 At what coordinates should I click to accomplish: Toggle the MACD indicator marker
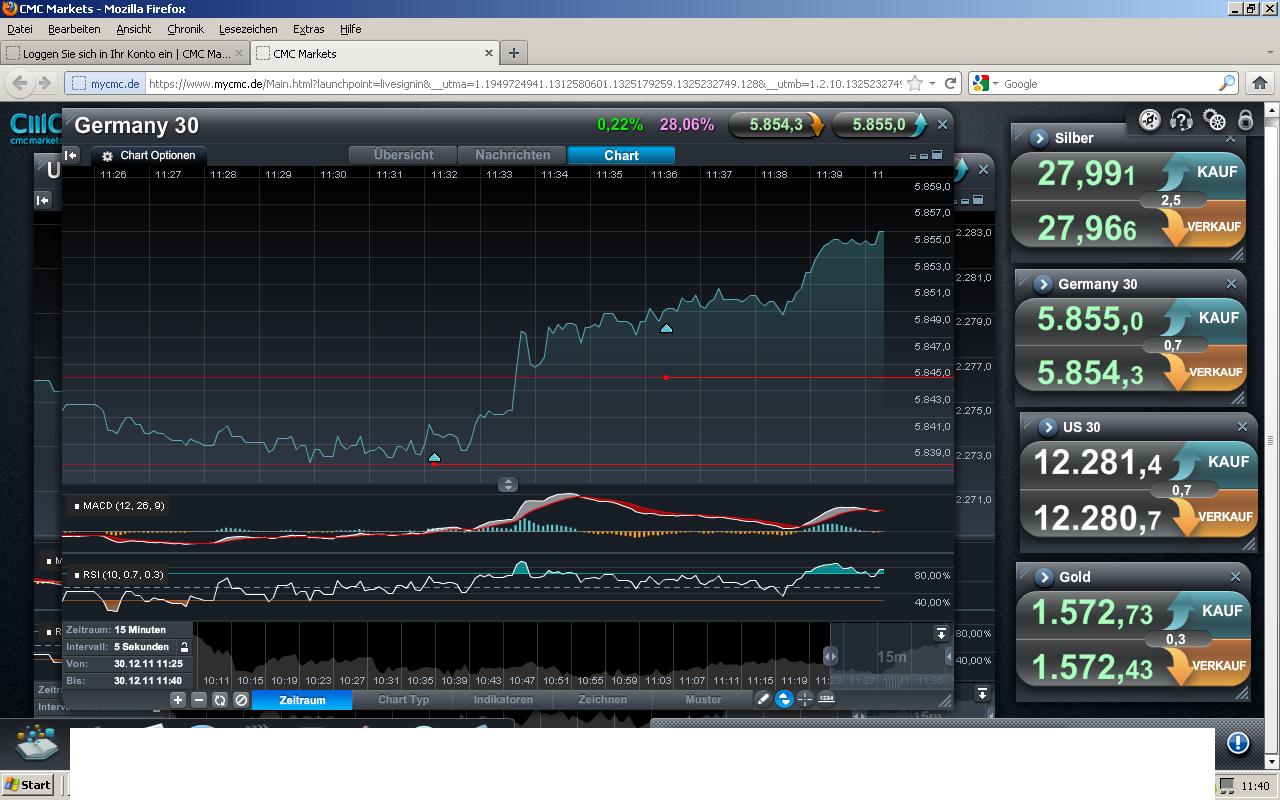pos(77,506)
